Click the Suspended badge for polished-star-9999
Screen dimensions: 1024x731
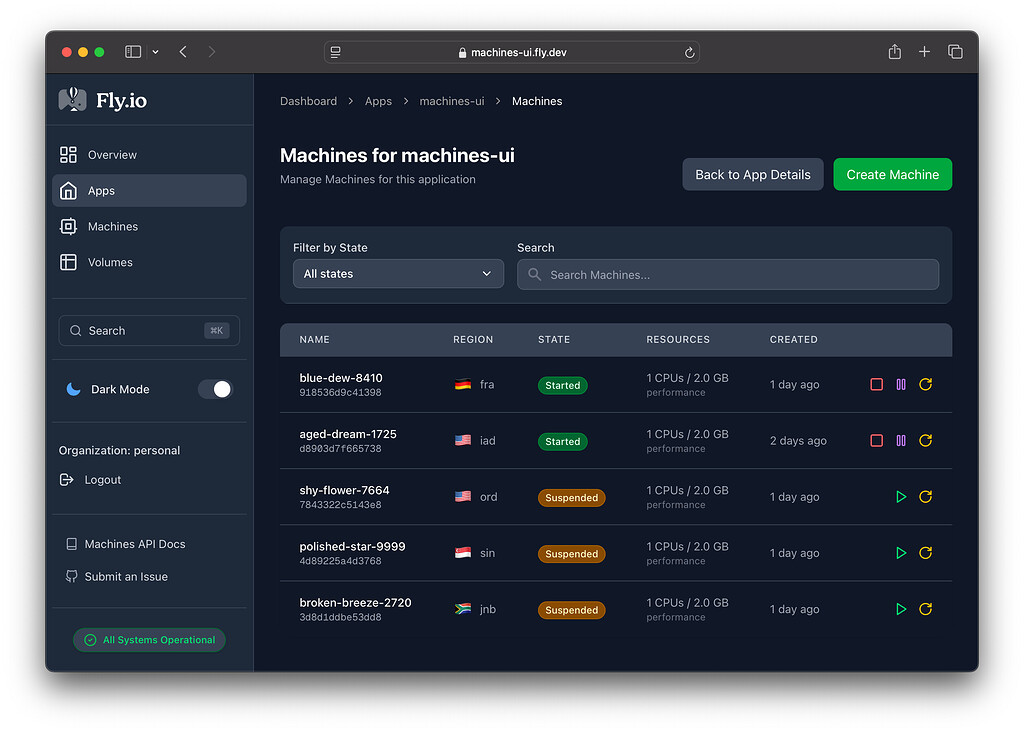(x=571, y=553)
